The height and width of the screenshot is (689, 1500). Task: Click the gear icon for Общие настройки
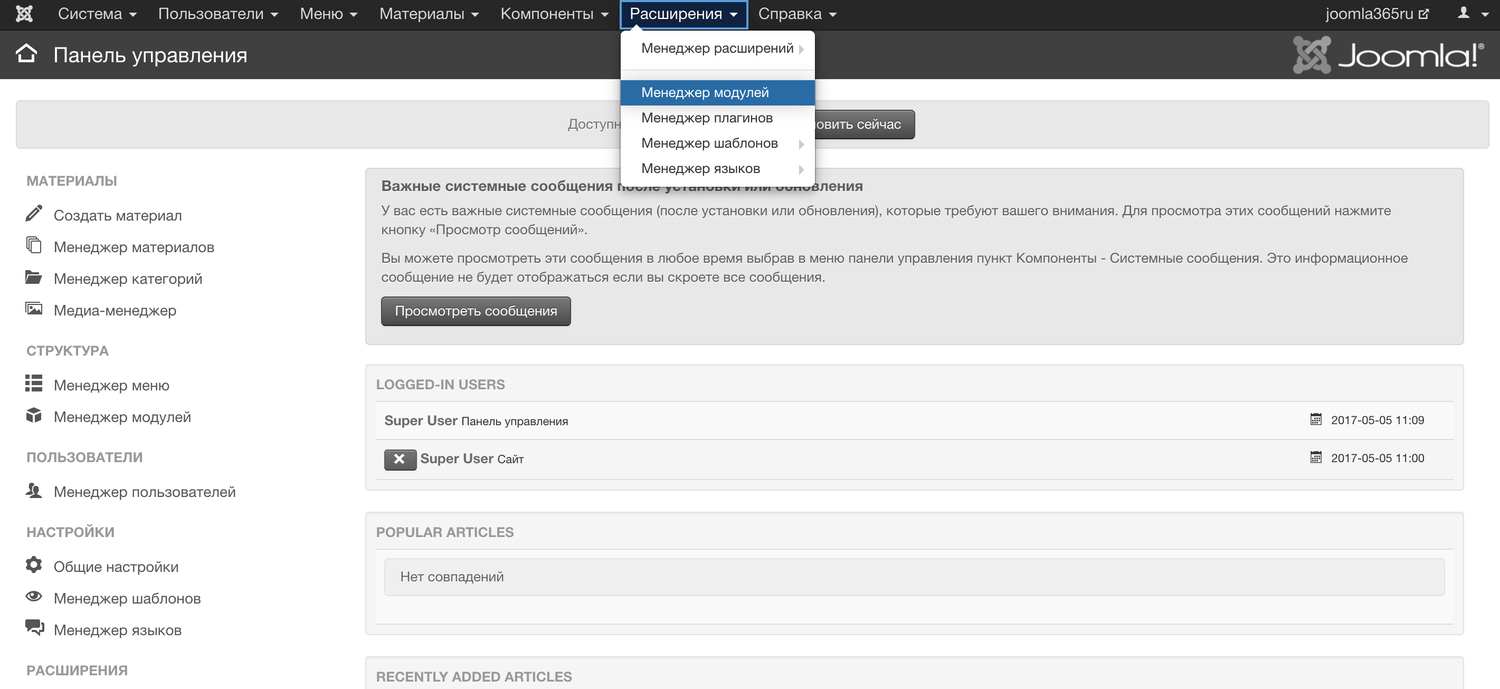34,566
